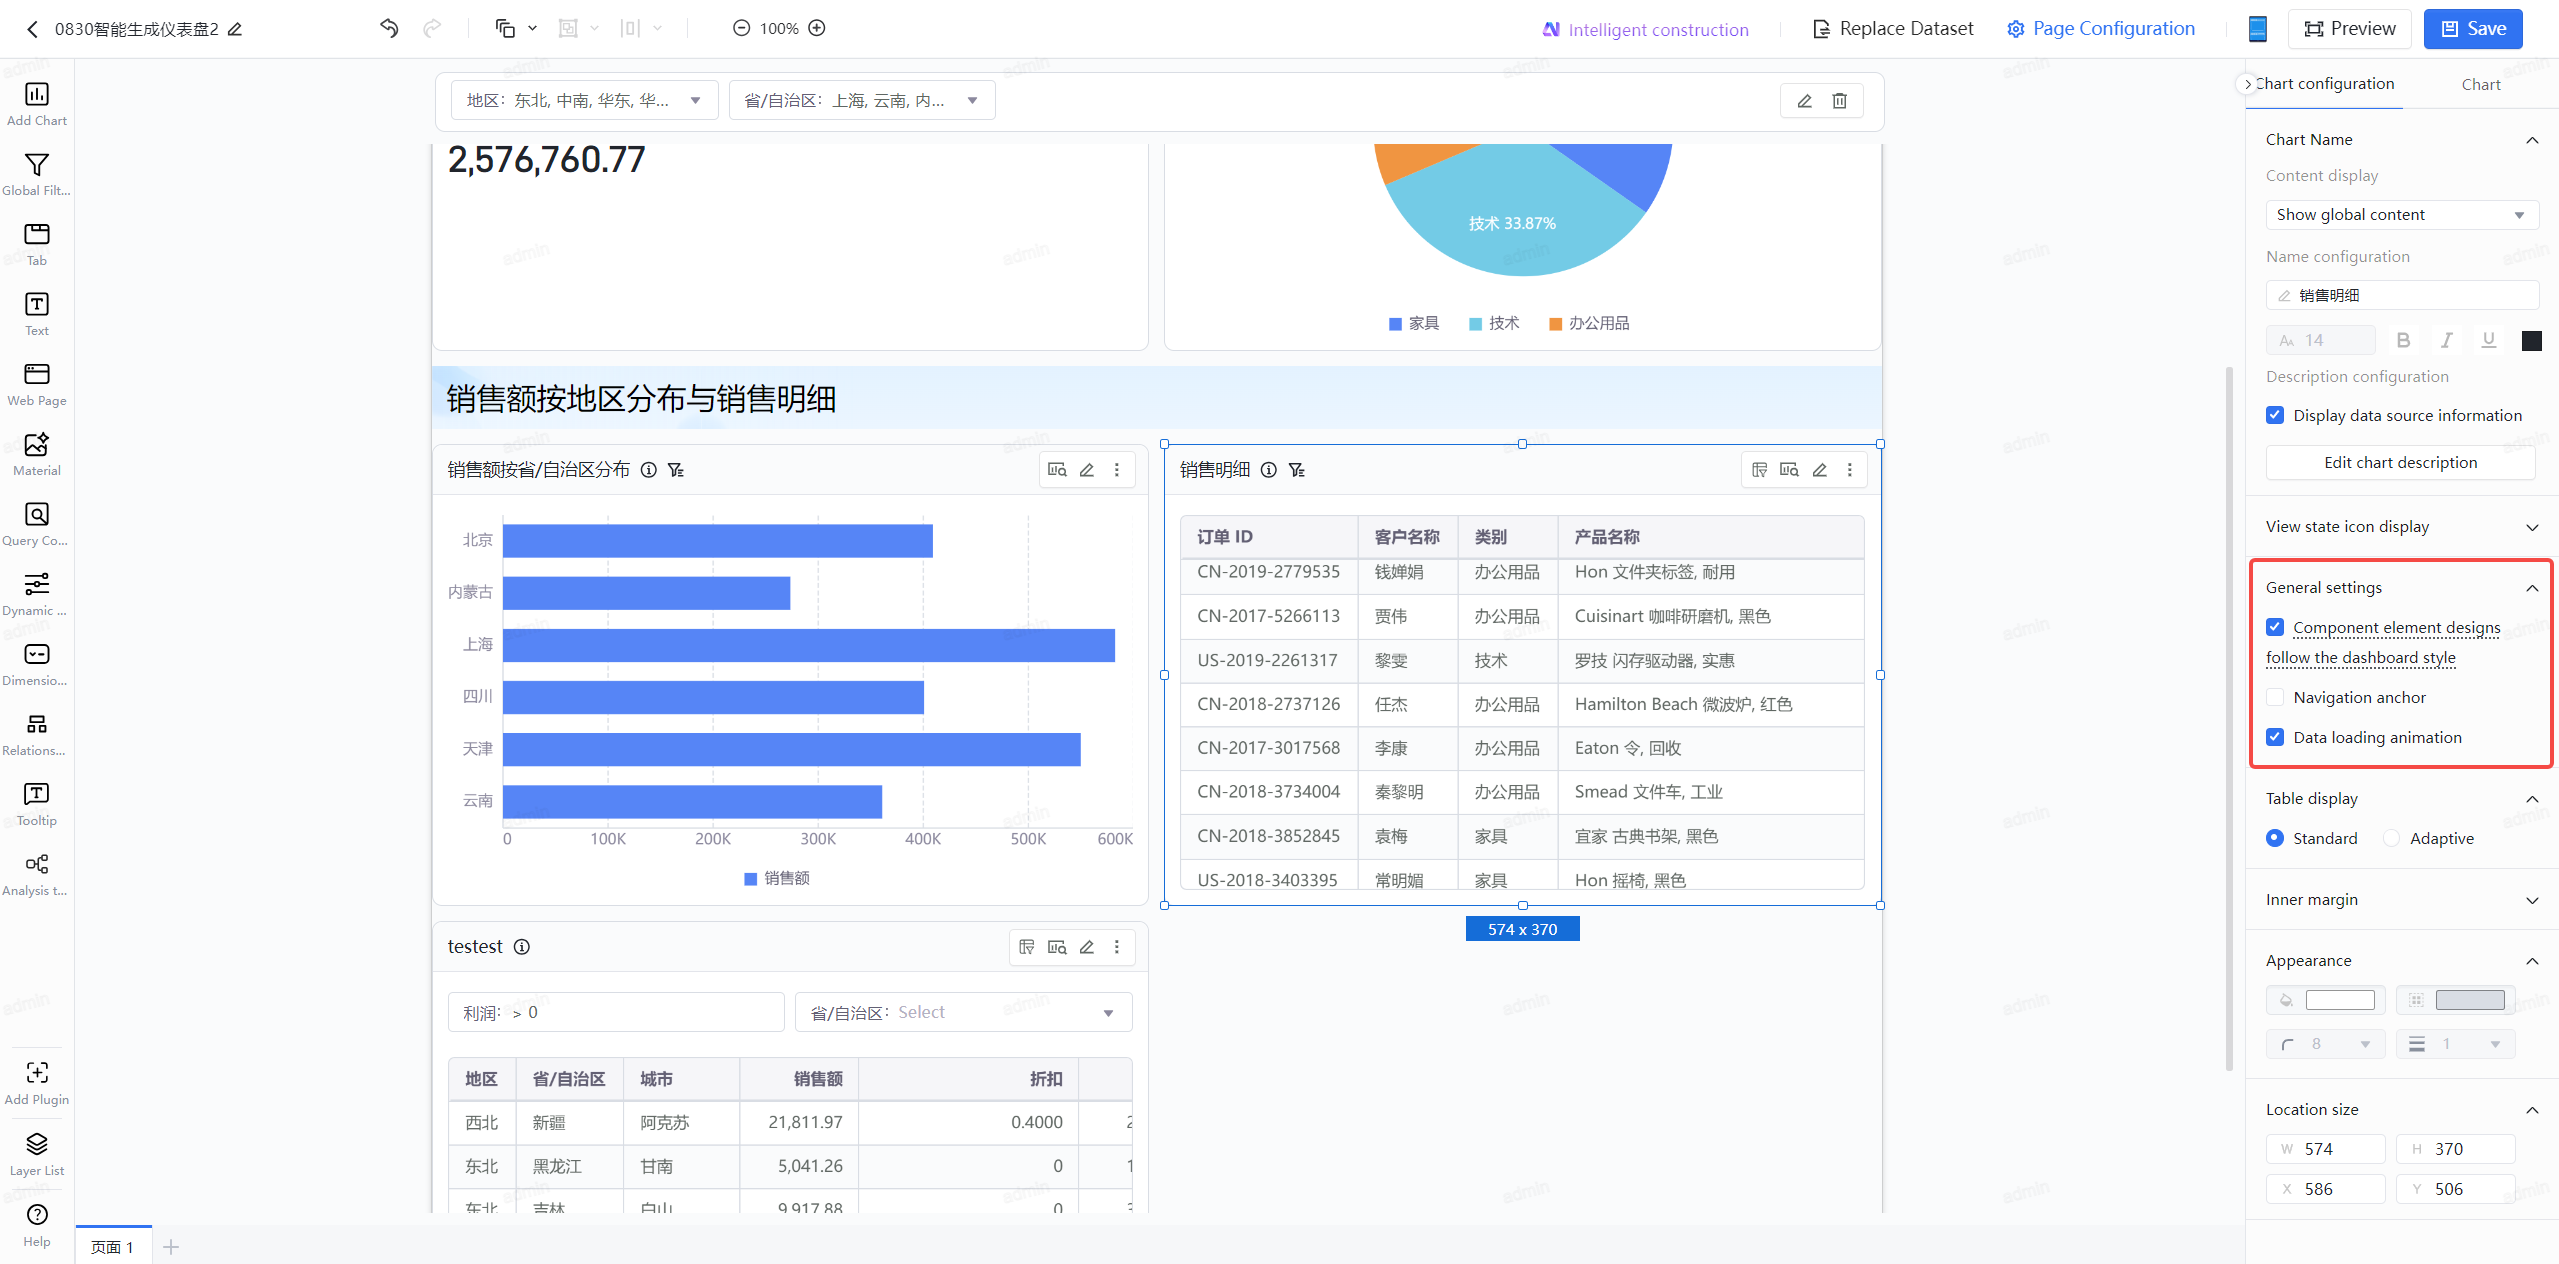Zoom in with the plus icon
The image size is (2559, 1264).
point(817,28)
